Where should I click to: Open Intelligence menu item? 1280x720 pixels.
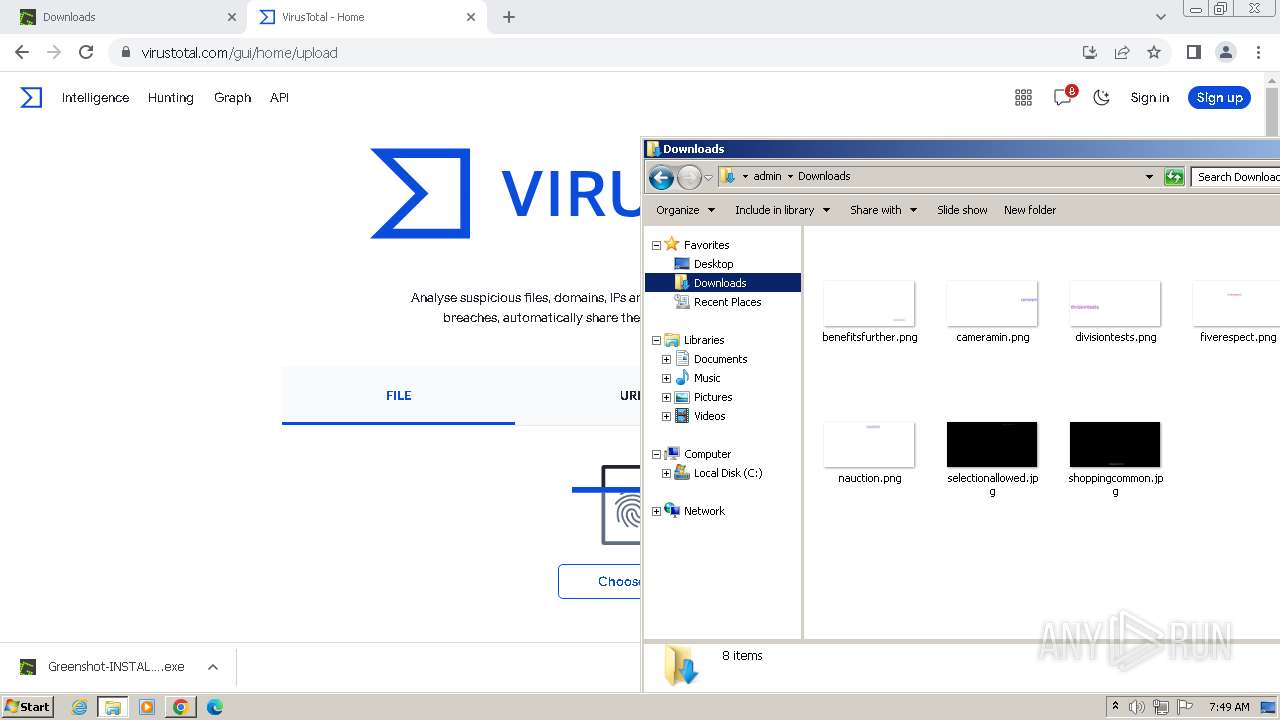click(95, 97)
